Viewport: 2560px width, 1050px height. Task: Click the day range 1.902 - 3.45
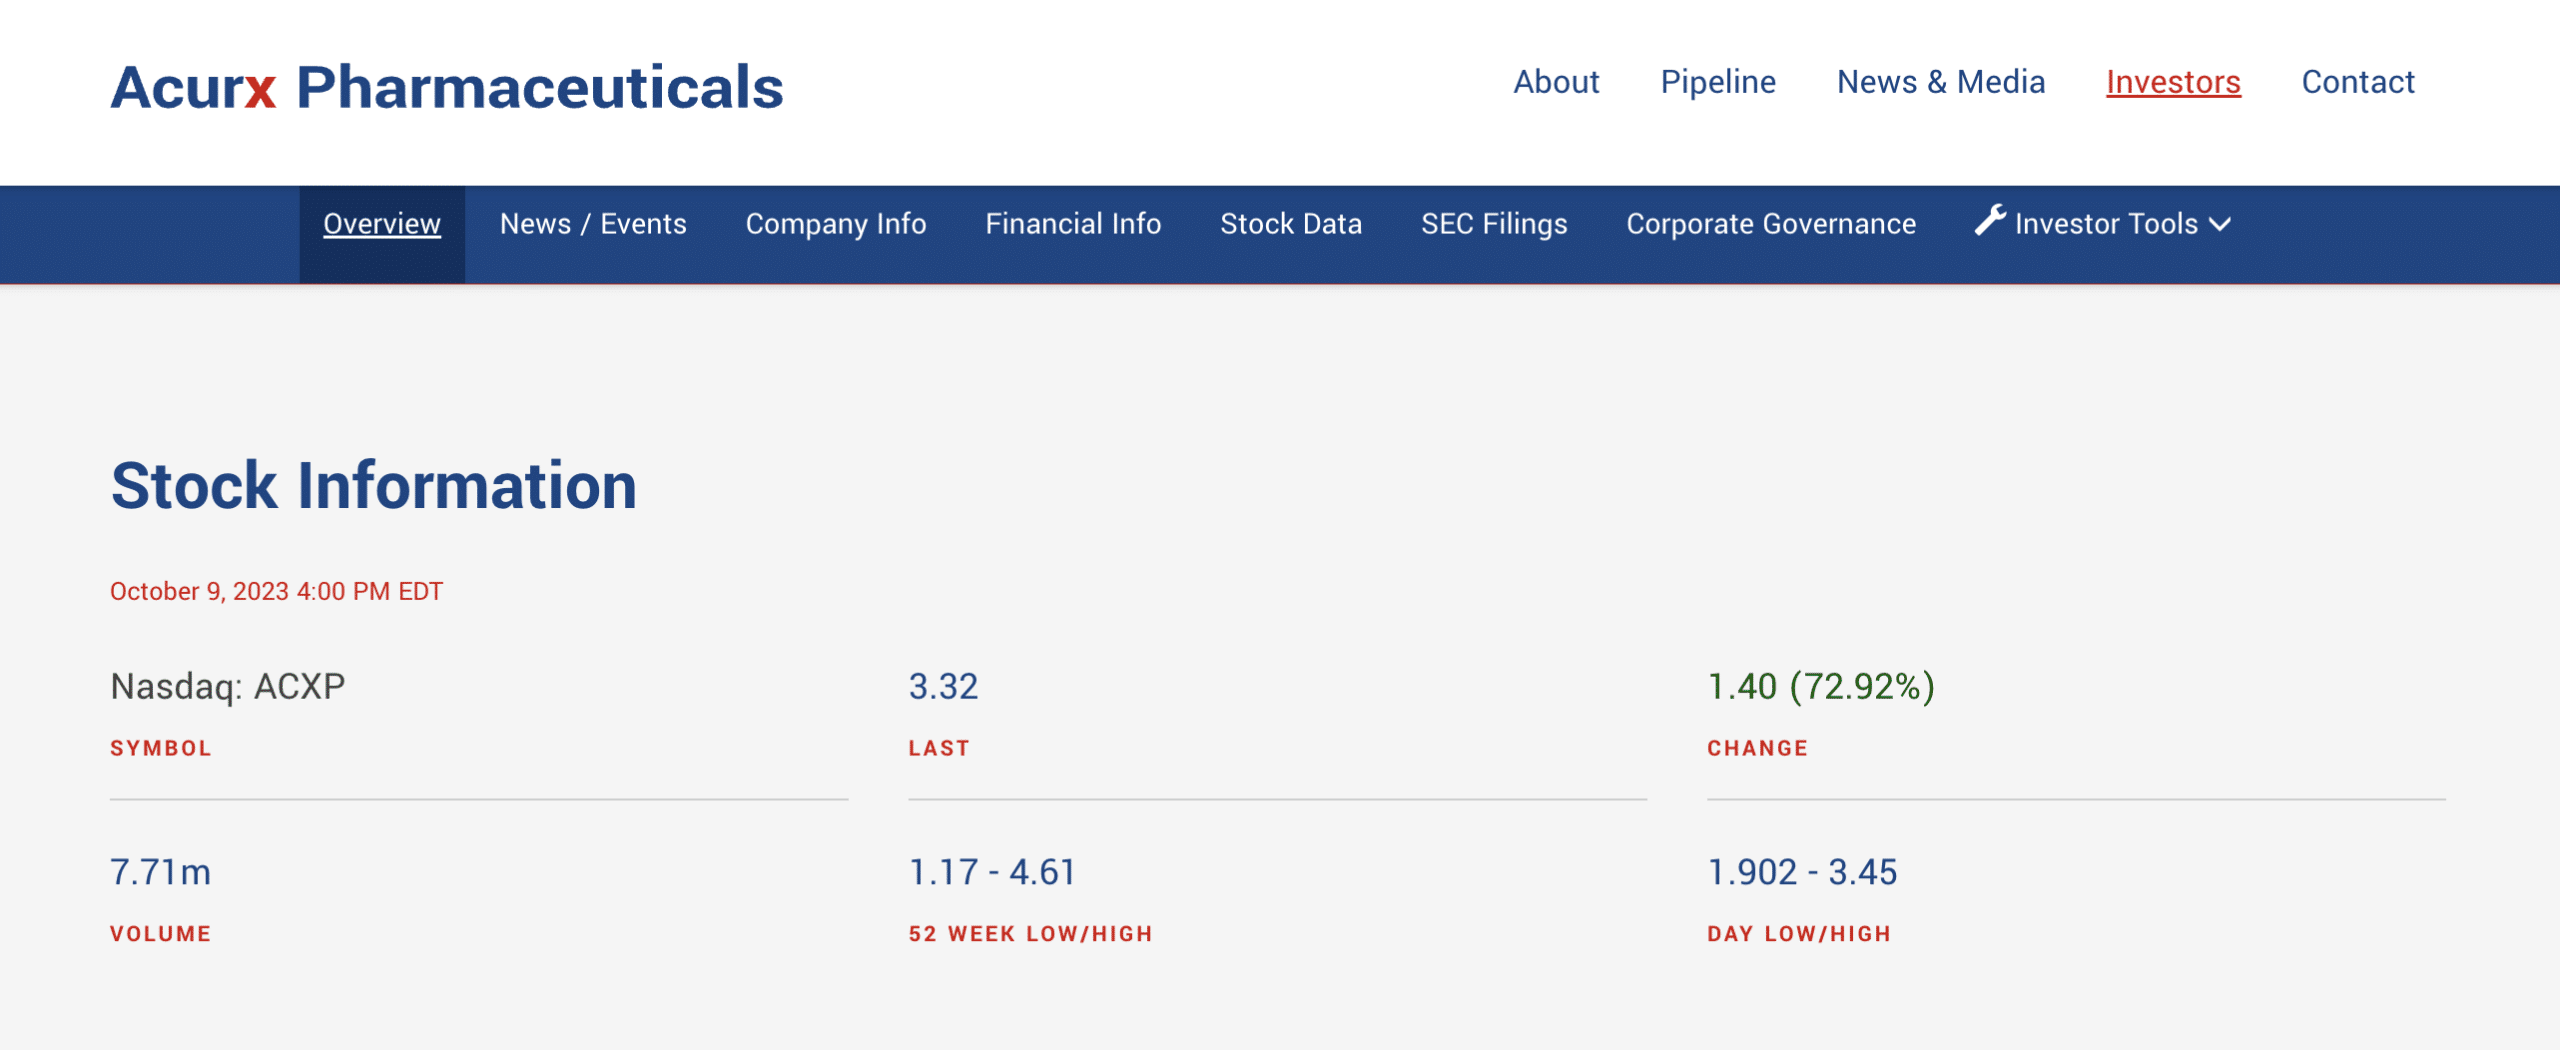(1802, 873)
